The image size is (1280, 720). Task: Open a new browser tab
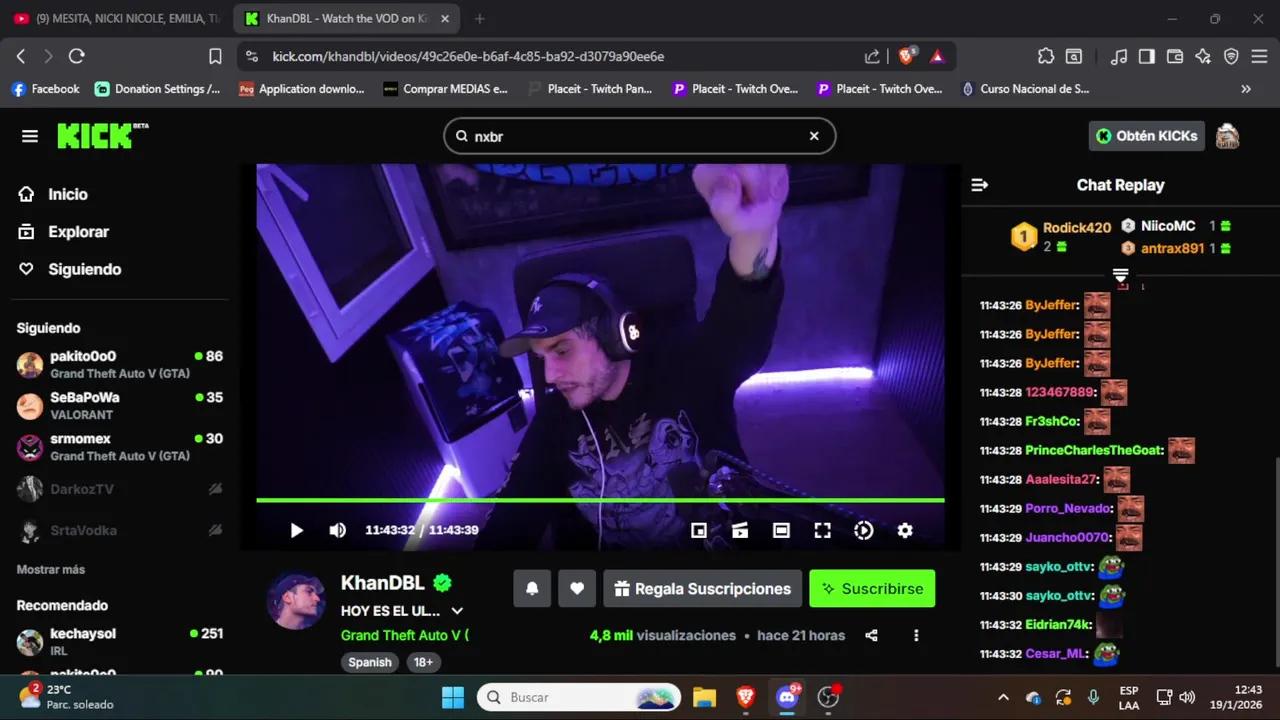(x=479, y=19)
